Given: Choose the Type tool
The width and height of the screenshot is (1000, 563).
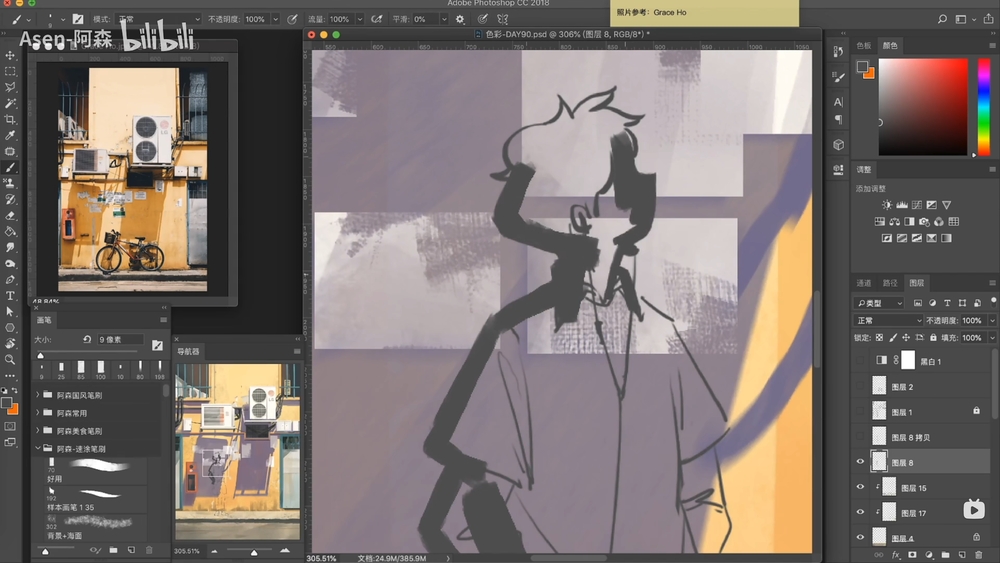Looking at the screenshot, I should tap(10, 296).
